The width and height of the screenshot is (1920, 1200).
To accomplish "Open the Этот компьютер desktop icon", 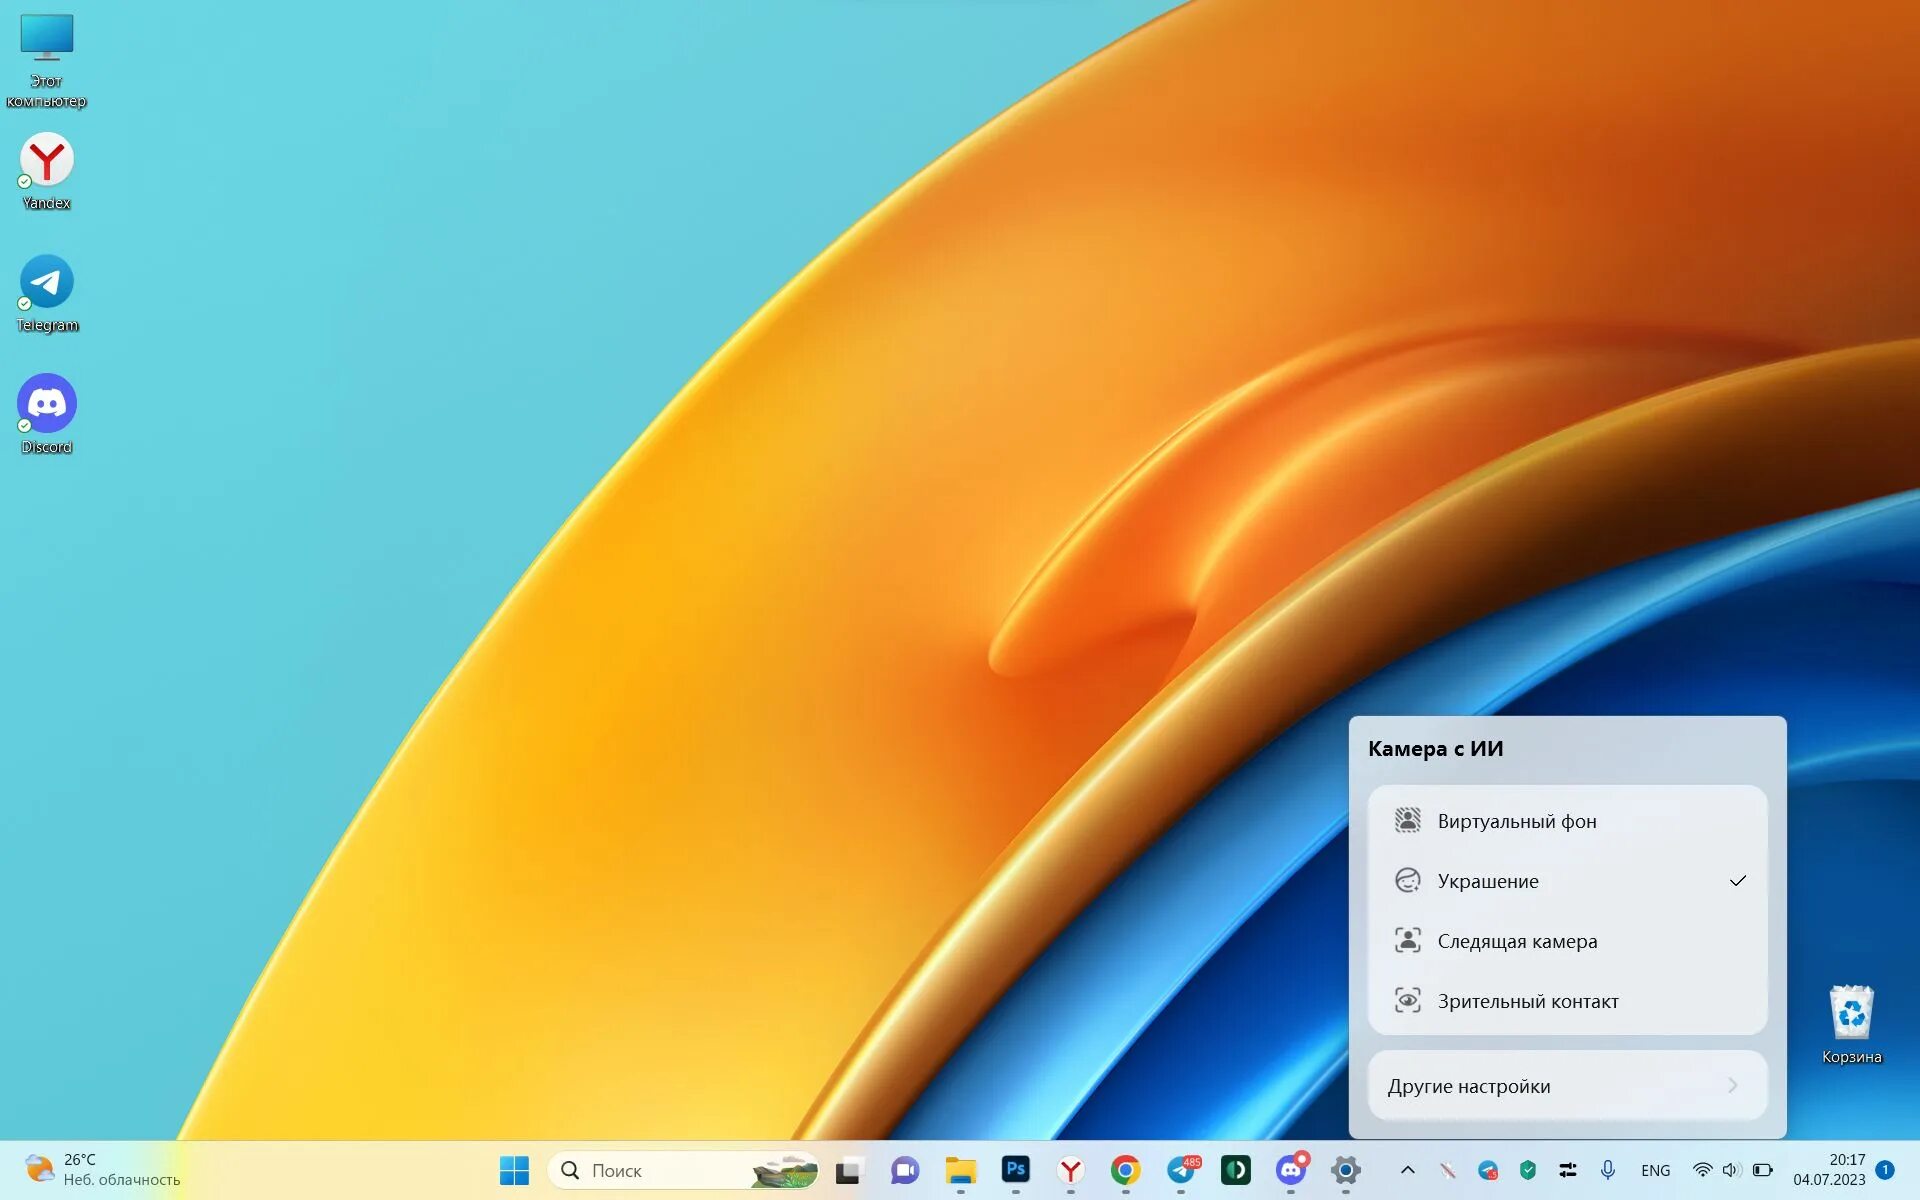I will 46,60.
